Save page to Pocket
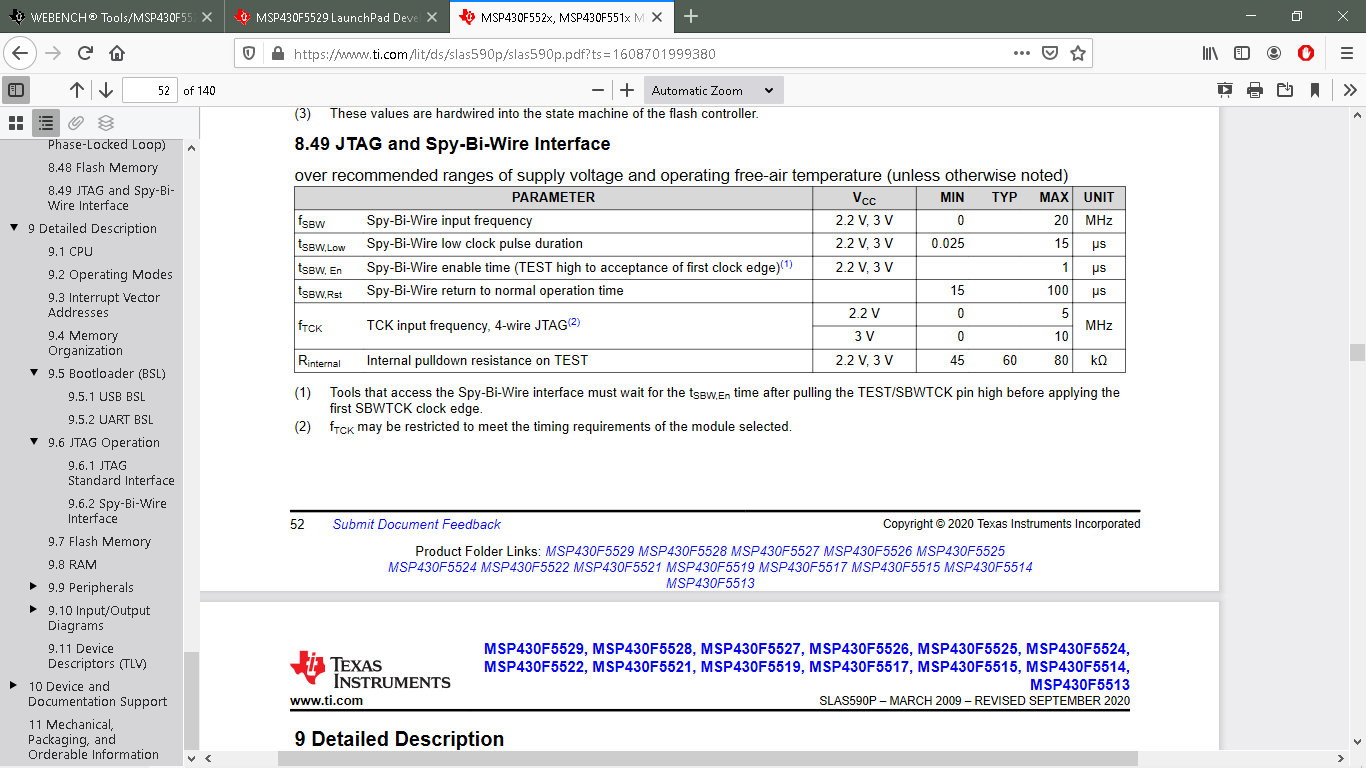 click(x=1049, y=53)
